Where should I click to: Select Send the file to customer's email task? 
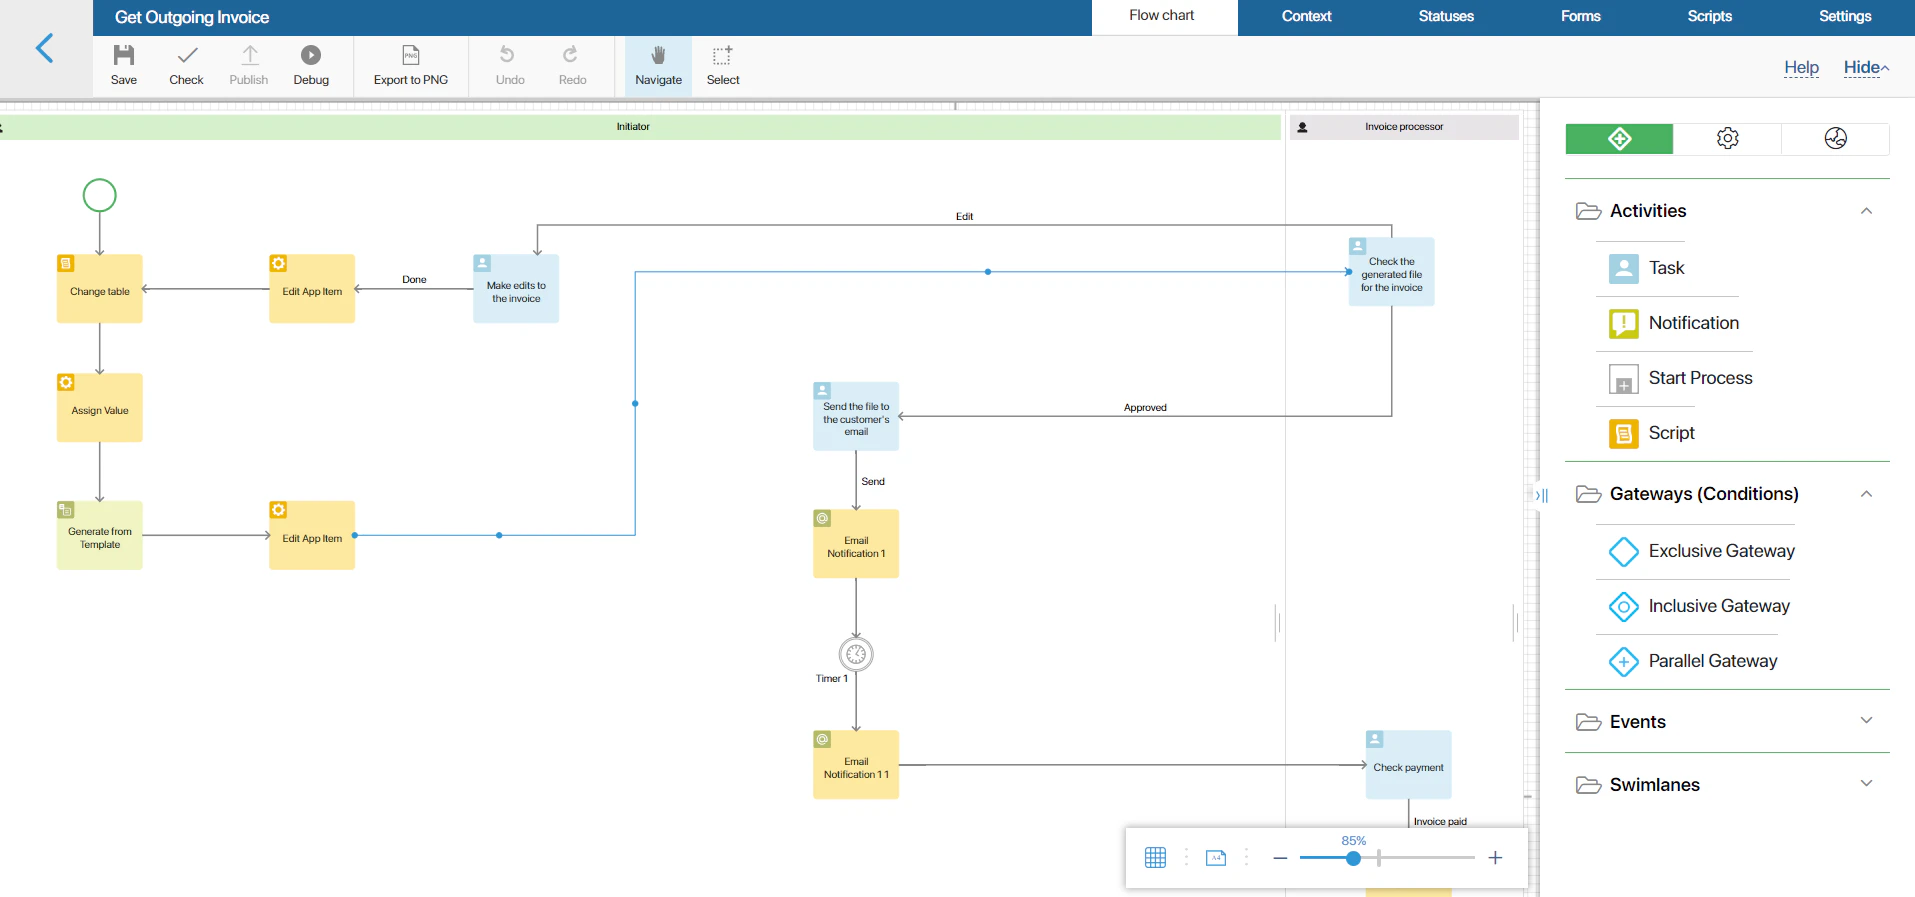click(856, 417)
